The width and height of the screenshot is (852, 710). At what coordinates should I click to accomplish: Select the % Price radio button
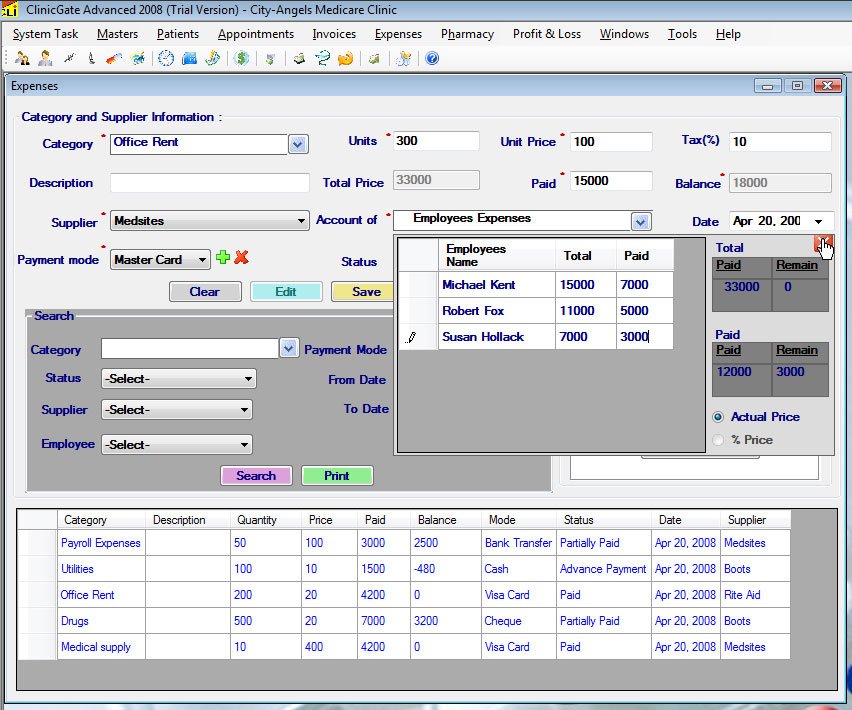click(x=718, y=440)
